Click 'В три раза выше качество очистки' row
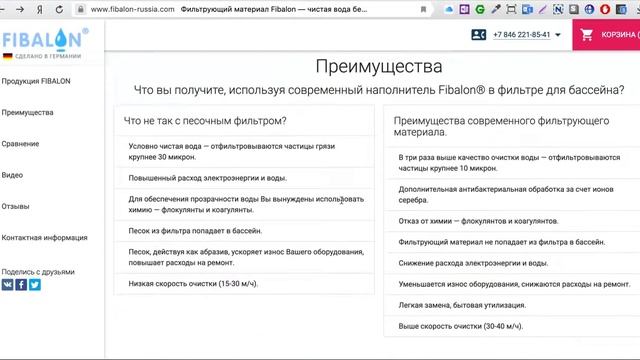The width and height of the screenshot is (640, 360). (x=512, y=163)
